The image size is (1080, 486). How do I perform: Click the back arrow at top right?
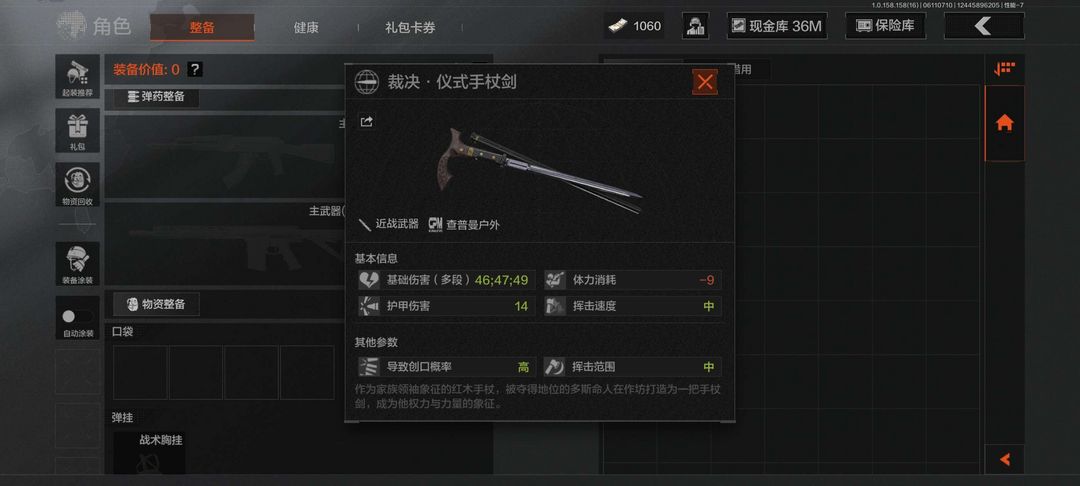pos(984,26)
